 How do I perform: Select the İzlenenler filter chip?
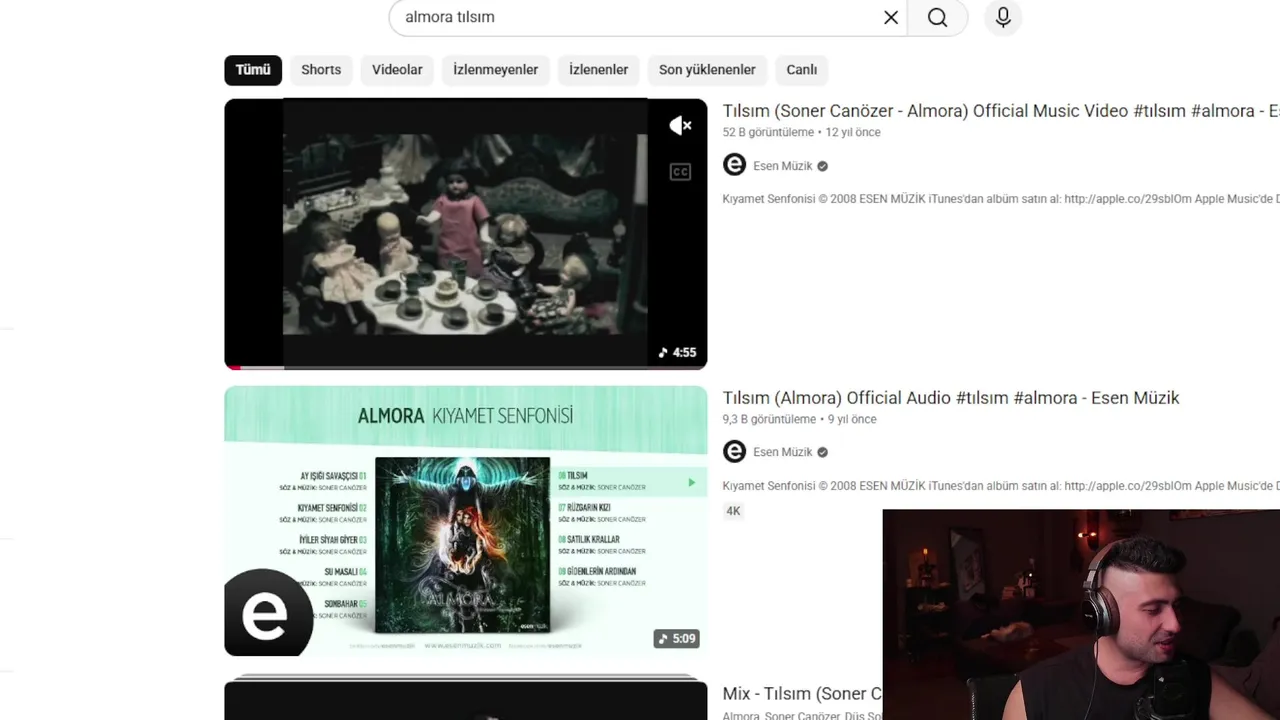pyautogui.click(x=598, y=70)
